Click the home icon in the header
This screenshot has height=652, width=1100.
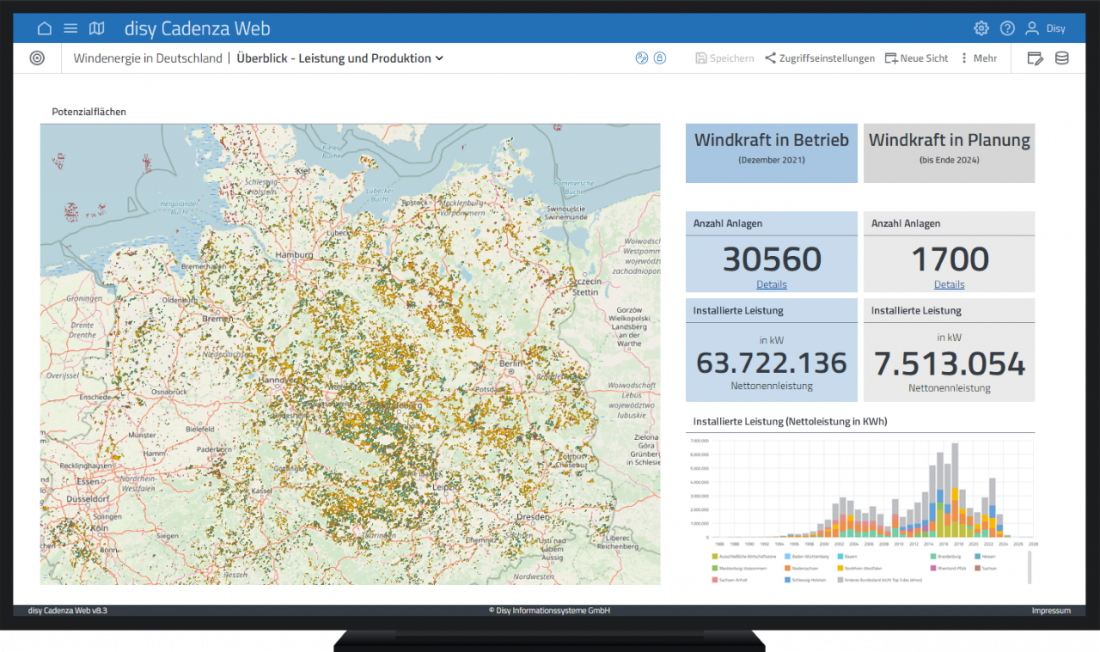coord(44,28)
